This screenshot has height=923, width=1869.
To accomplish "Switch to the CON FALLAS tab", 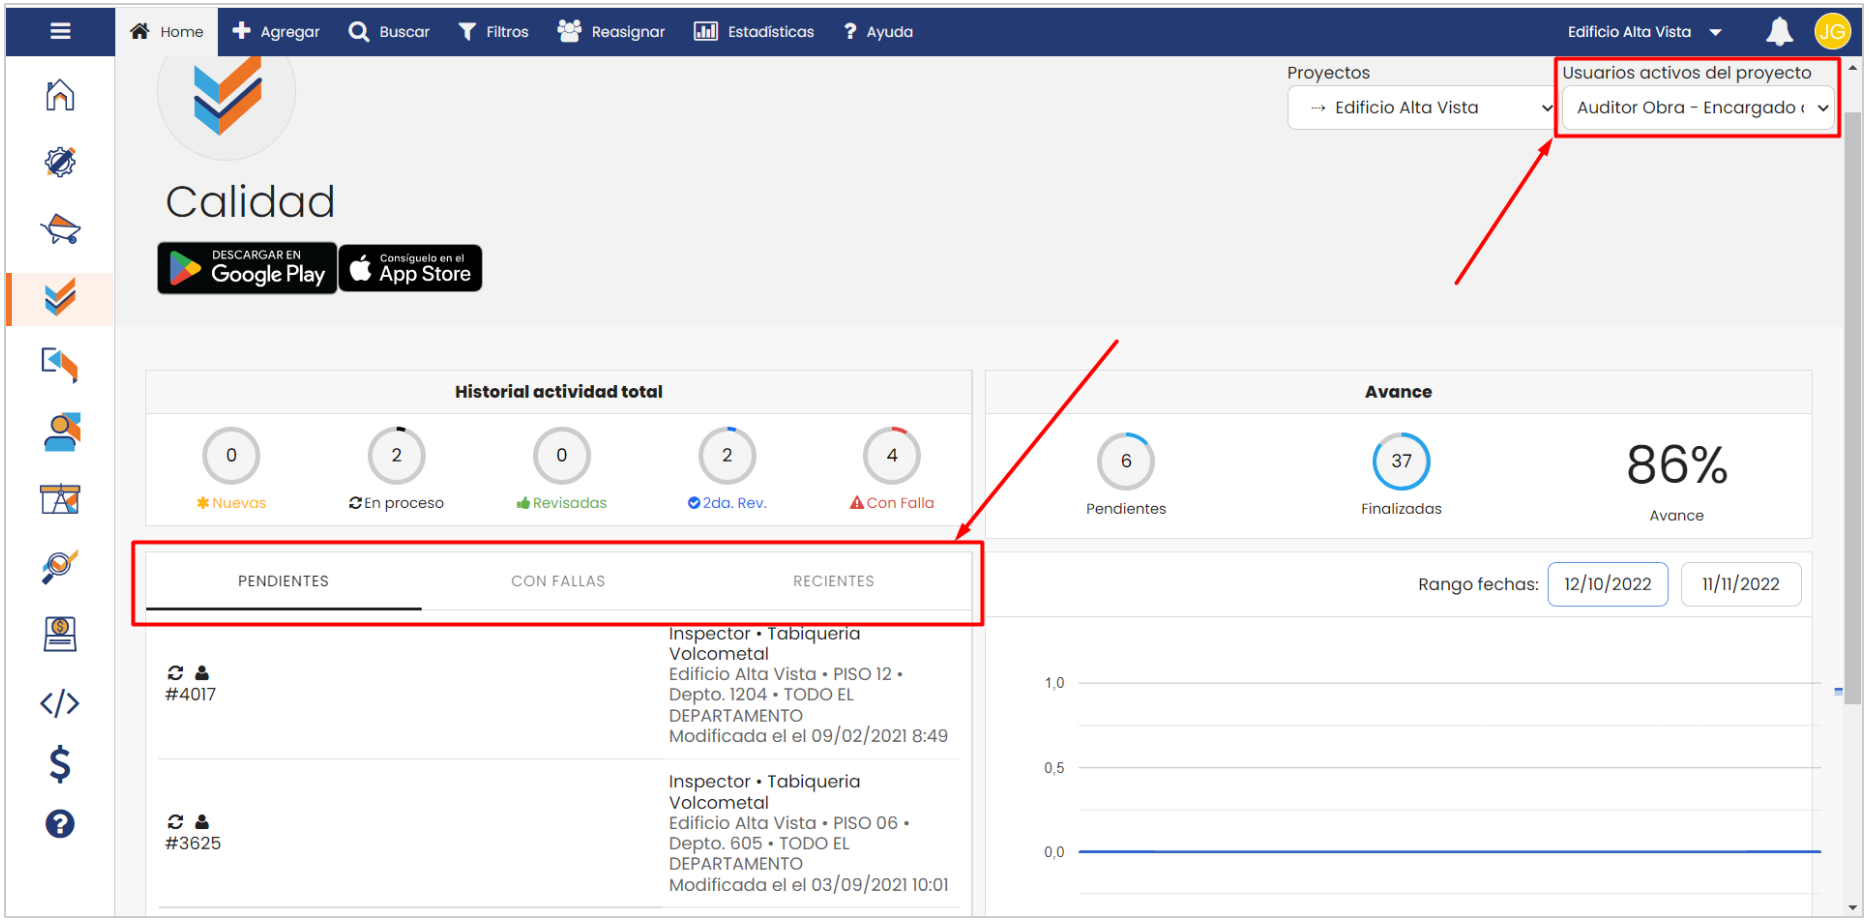I will [x=558, y=581].
